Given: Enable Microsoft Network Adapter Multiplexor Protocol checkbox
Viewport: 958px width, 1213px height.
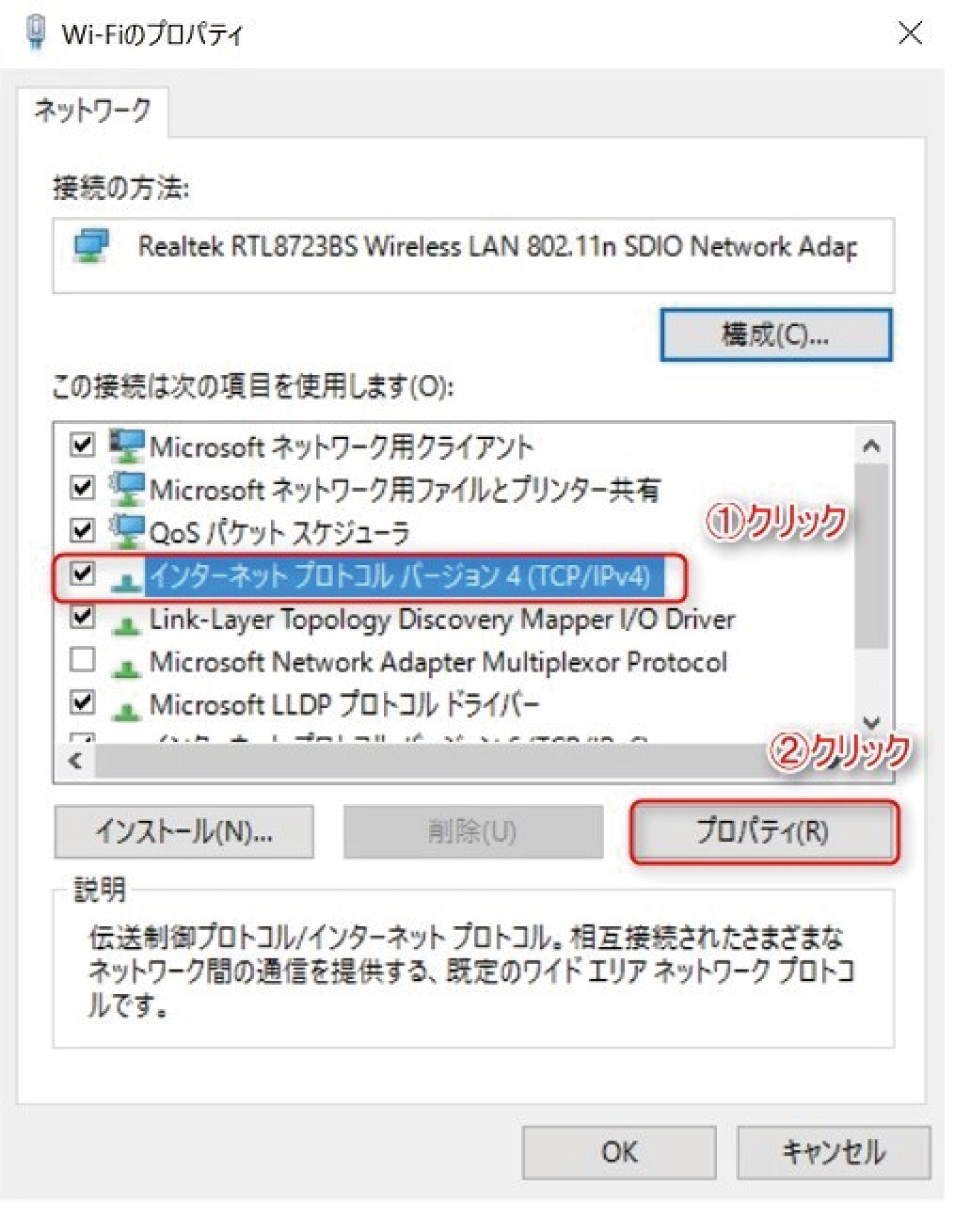Looking at the screenshot, I should pyautogui.click(x=84, y=661).
